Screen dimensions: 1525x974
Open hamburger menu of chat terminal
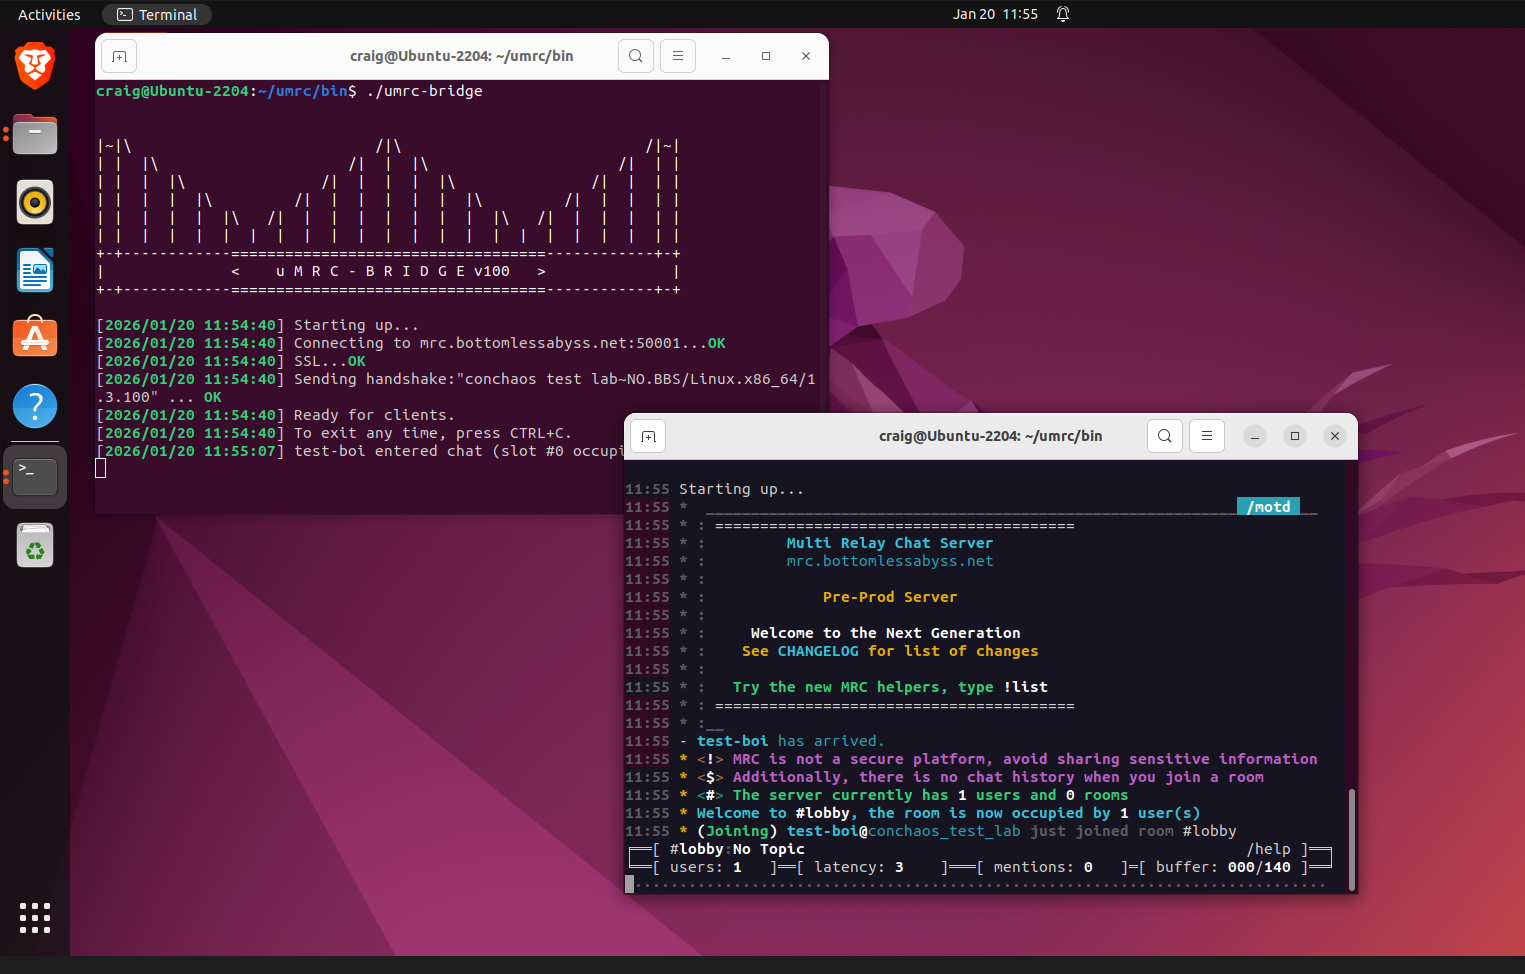(x=1207, y=436)
